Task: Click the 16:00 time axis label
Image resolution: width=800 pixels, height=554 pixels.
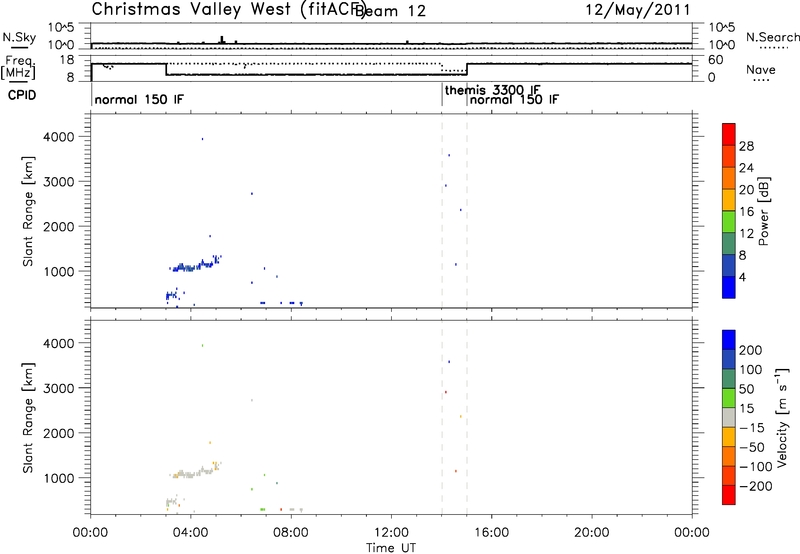Action: [x=491, y=533]
